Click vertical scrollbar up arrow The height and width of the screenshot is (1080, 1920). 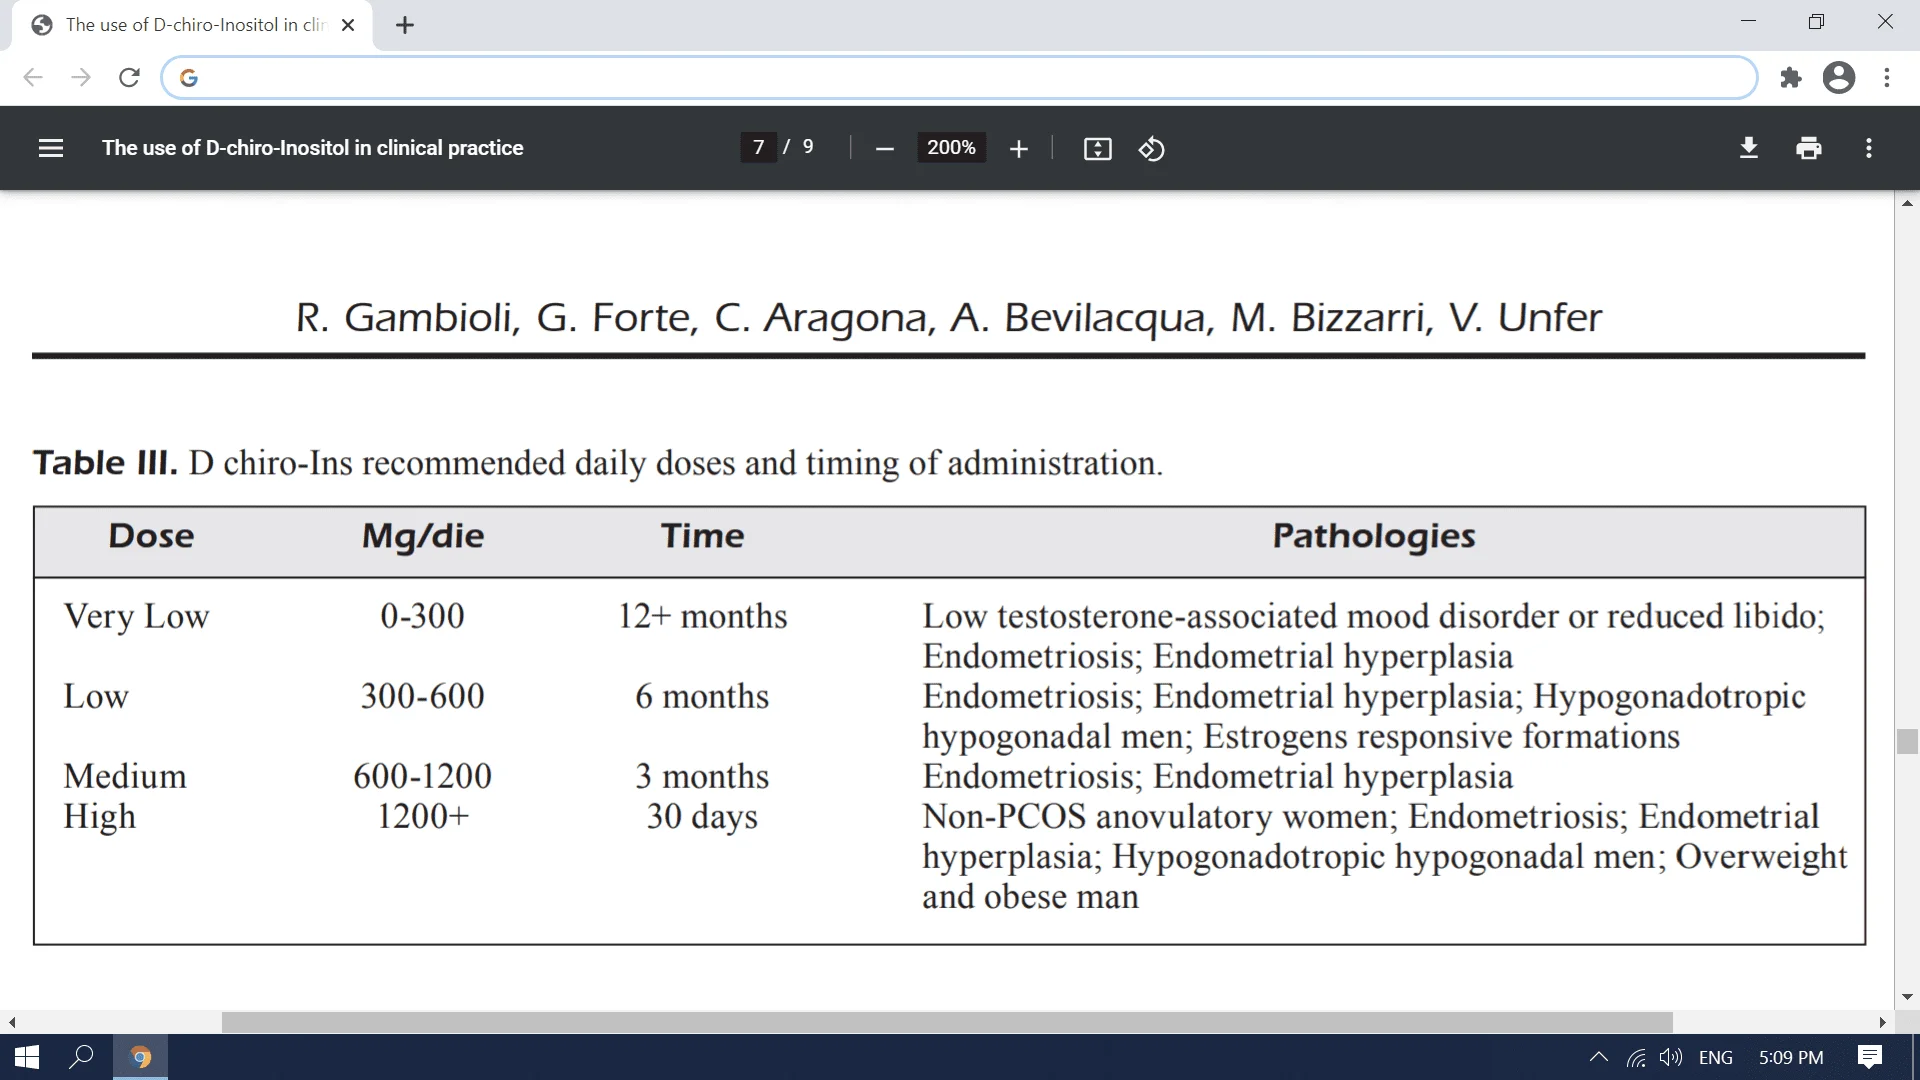pyautogui.click(x=1907, y=203)
